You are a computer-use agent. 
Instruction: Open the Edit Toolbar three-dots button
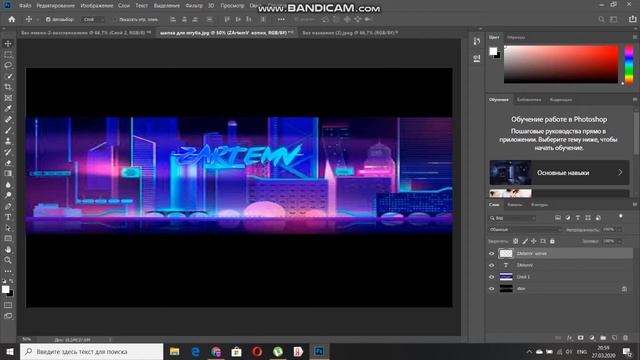(8, 271)
